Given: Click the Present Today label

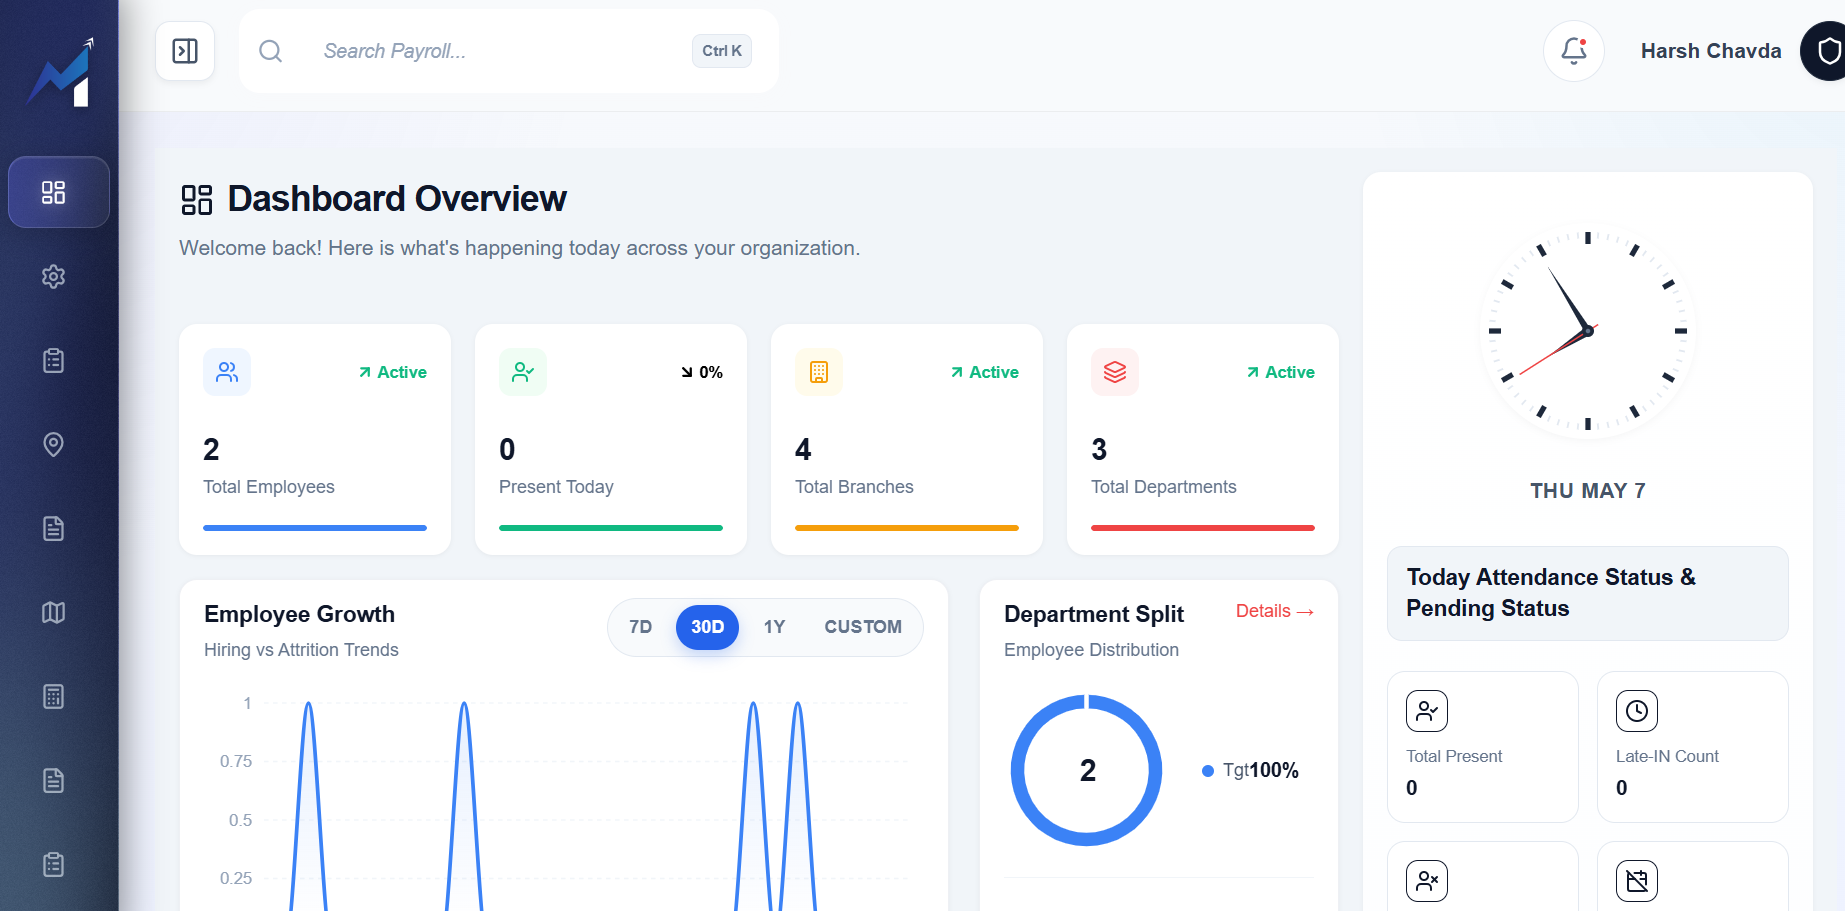Looking at the screenshot, I should tap(556, 487).
